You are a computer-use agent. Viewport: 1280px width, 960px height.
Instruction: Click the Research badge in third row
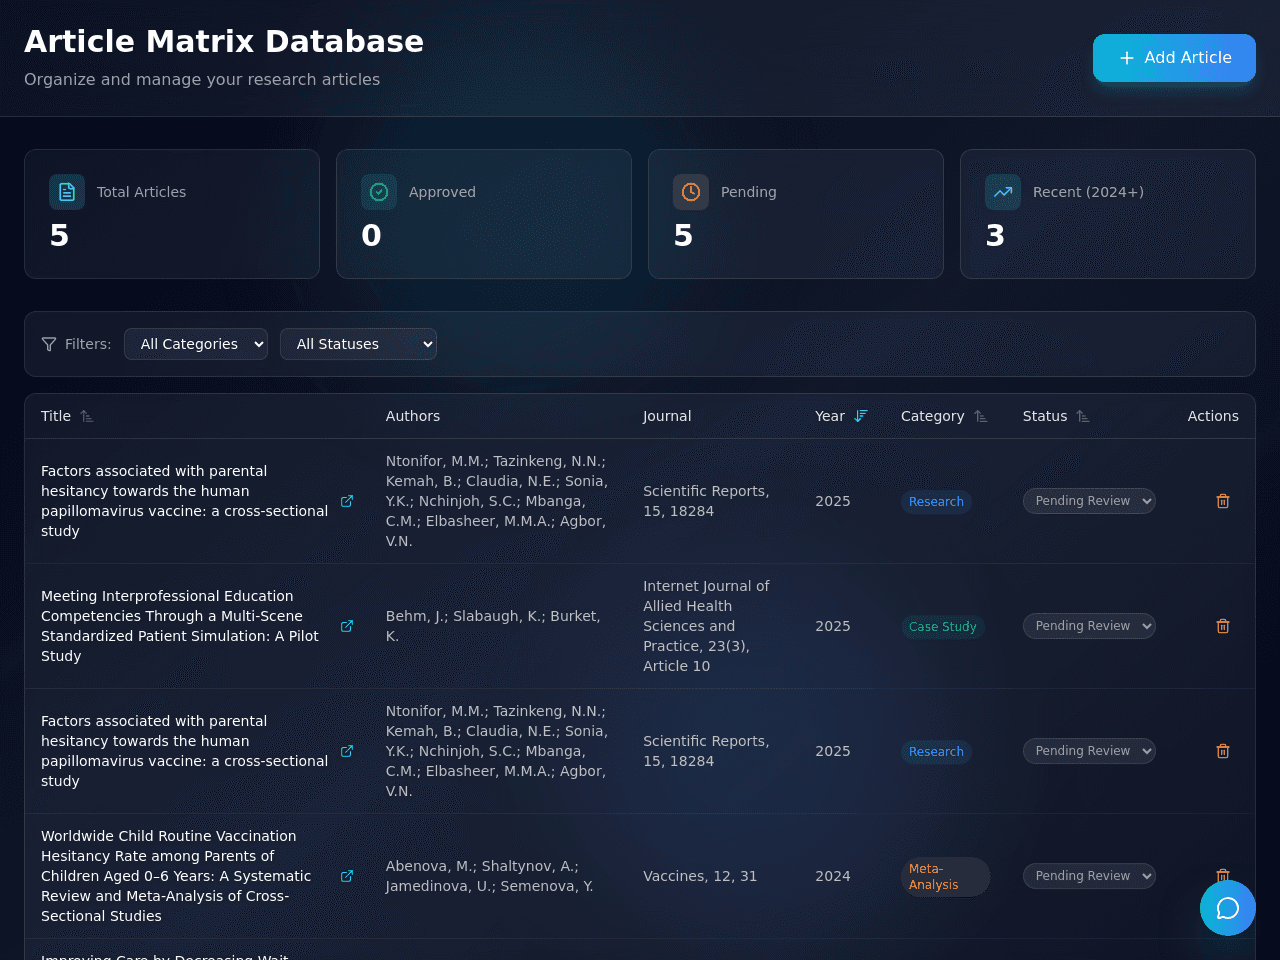pos(936,752)
